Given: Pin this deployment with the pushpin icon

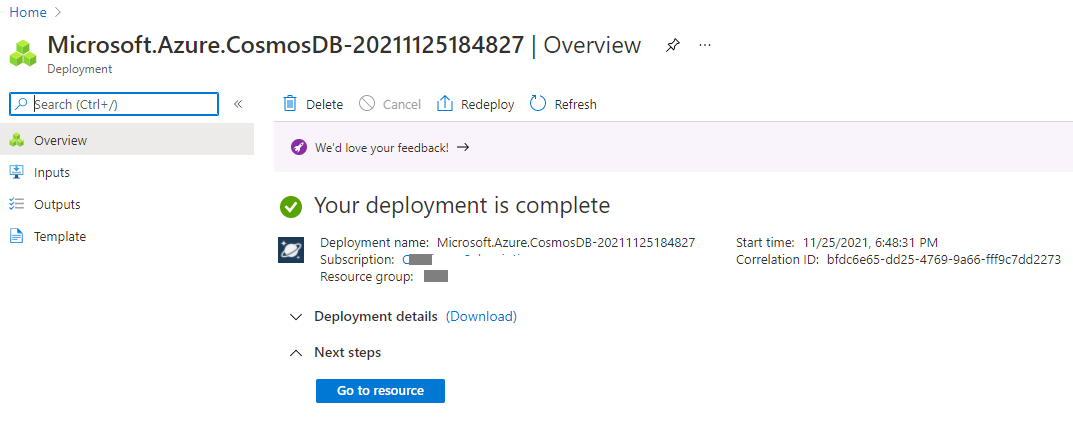Looking at the screenshot, I should coord(673,46).
